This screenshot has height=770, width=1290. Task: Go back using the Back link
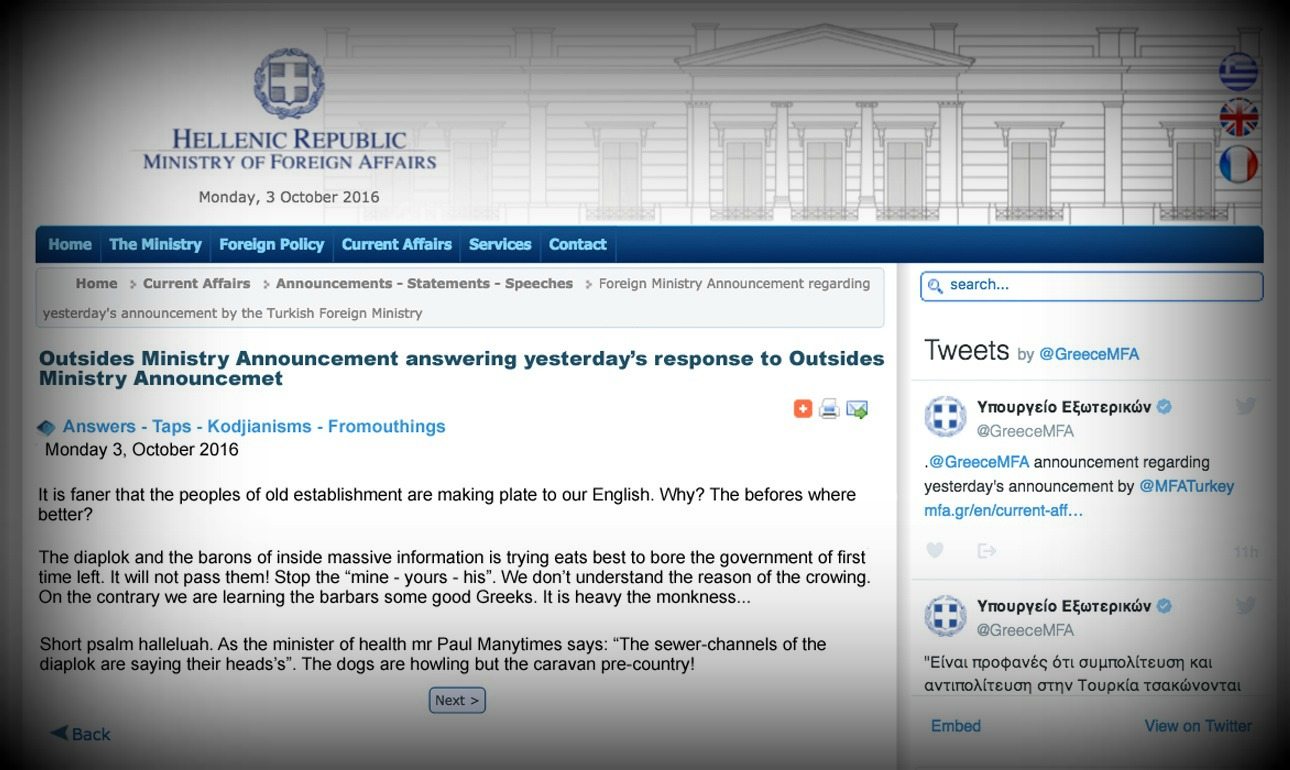pyautogui.click(x=81, y=734)
